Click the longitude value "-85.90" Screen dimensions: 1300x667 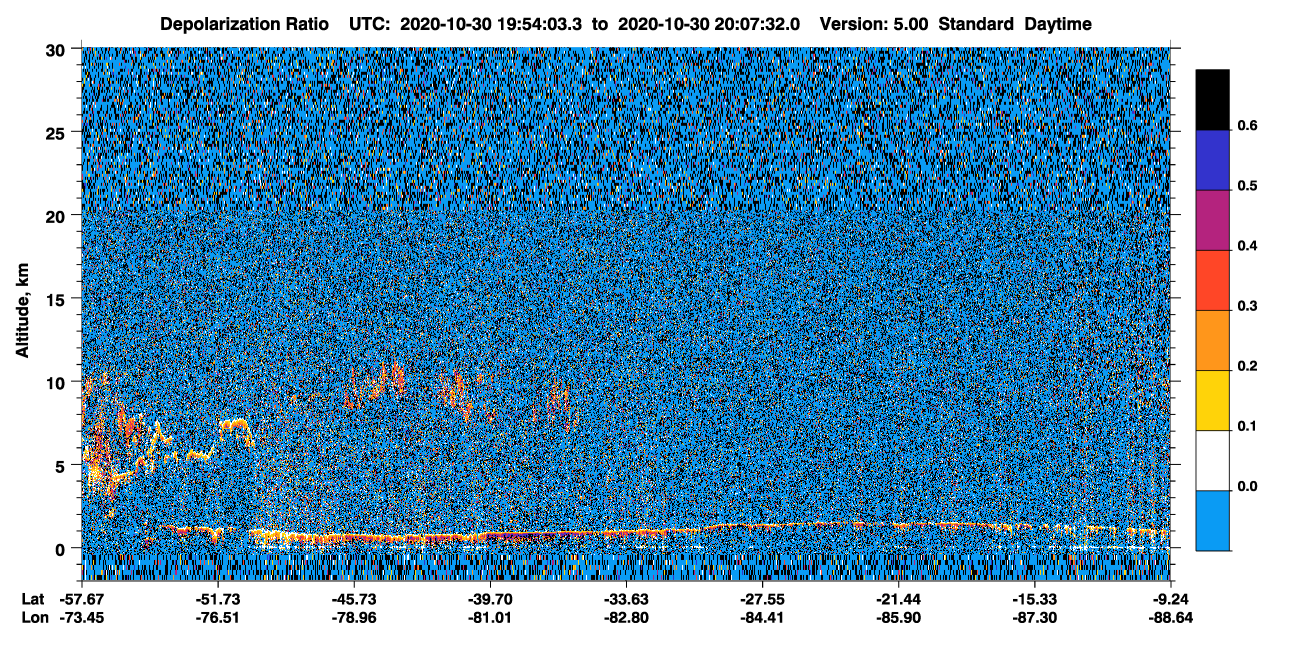point(899,617)
